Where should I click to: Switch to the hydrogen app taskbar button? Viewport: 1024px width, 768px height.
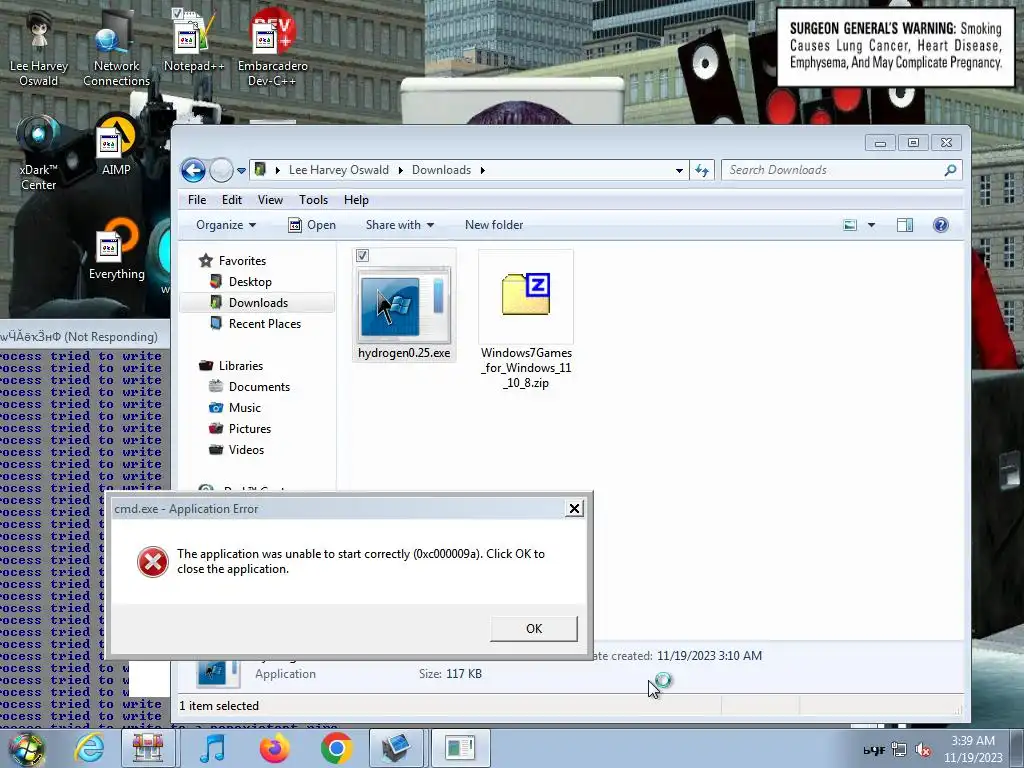396,748
